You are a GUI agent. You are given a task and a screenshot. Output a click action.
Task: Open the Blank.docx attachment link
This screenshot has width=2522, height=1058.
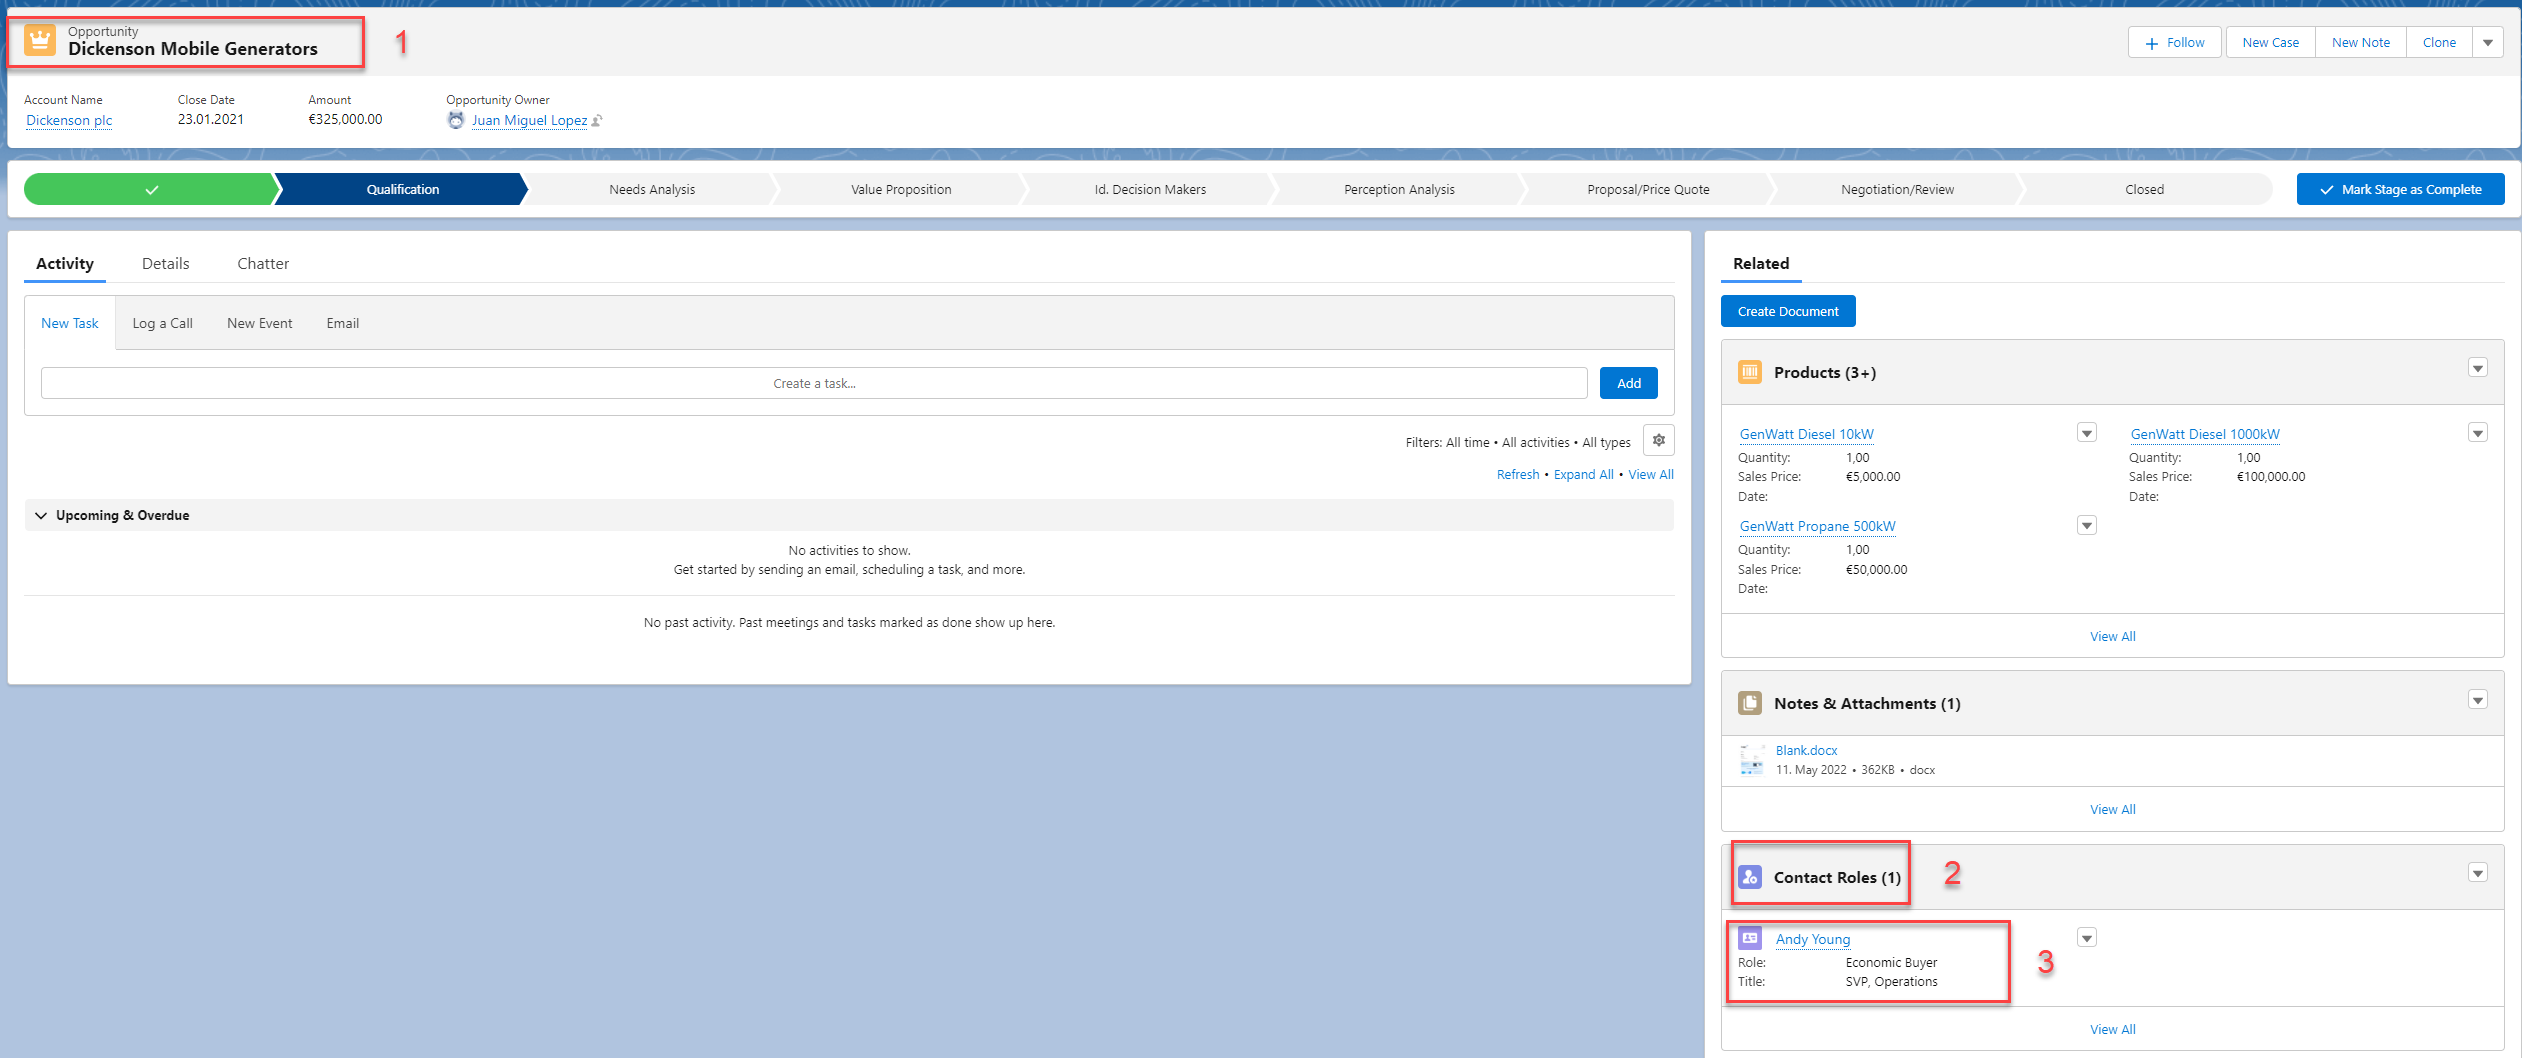1806,750
